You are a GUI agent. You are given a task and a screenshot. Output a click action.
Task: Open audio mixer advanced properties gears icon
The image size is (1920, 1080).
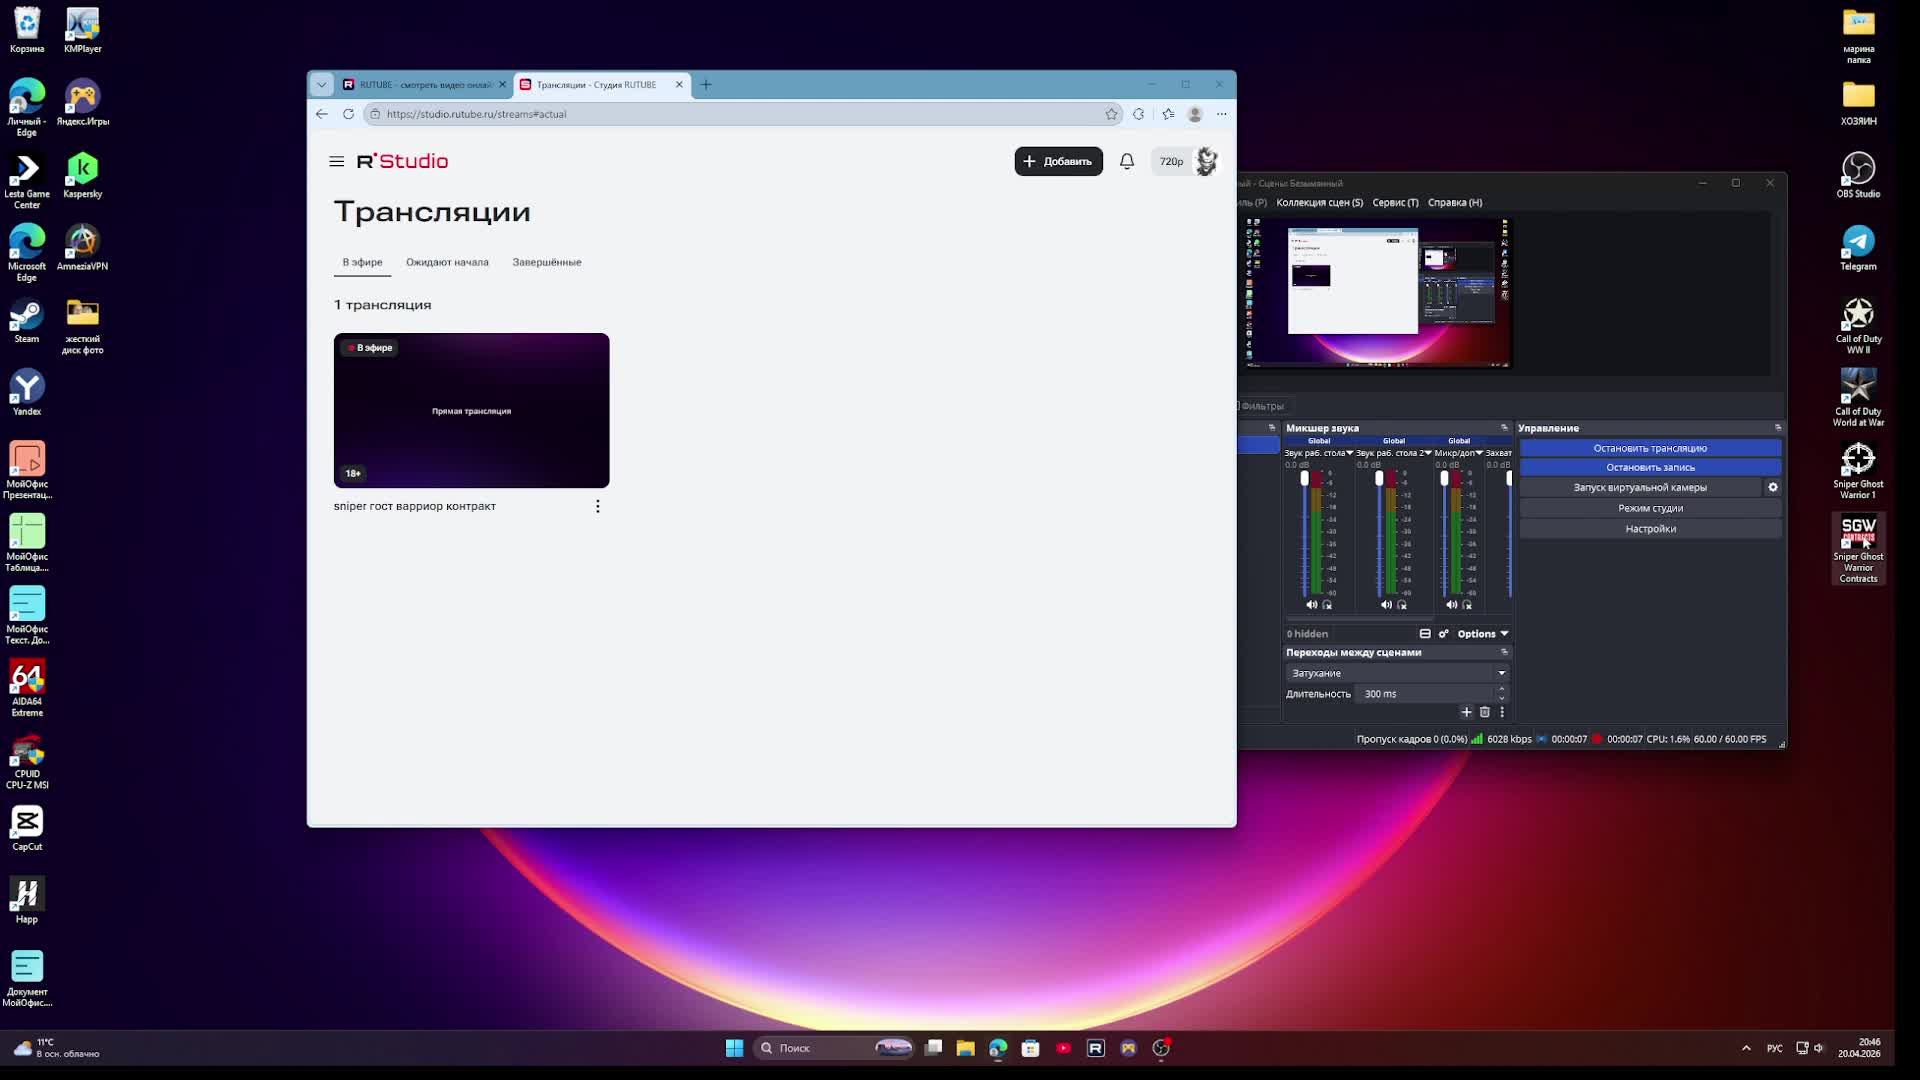tap(1443, 634)
